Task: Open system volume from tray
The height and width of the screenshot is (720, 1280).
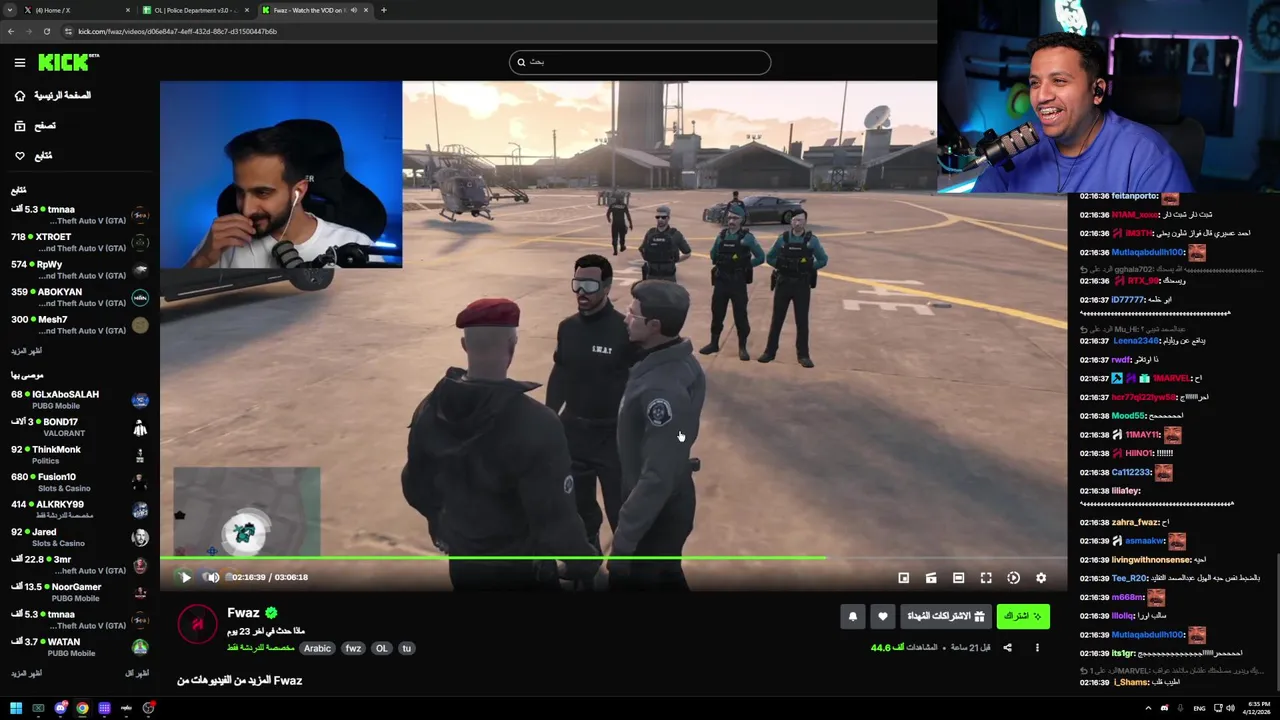Action: pos(1230,708)
